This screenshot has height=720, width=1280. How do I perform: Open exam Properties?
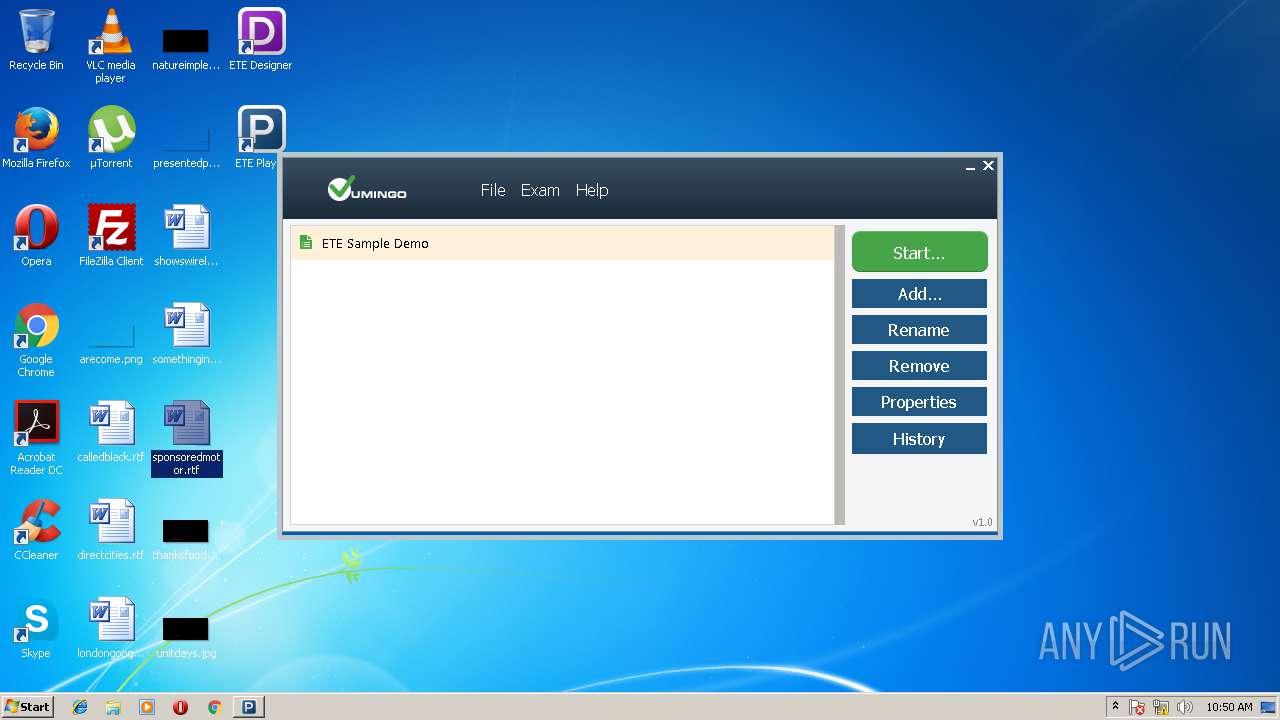(919, 402)
